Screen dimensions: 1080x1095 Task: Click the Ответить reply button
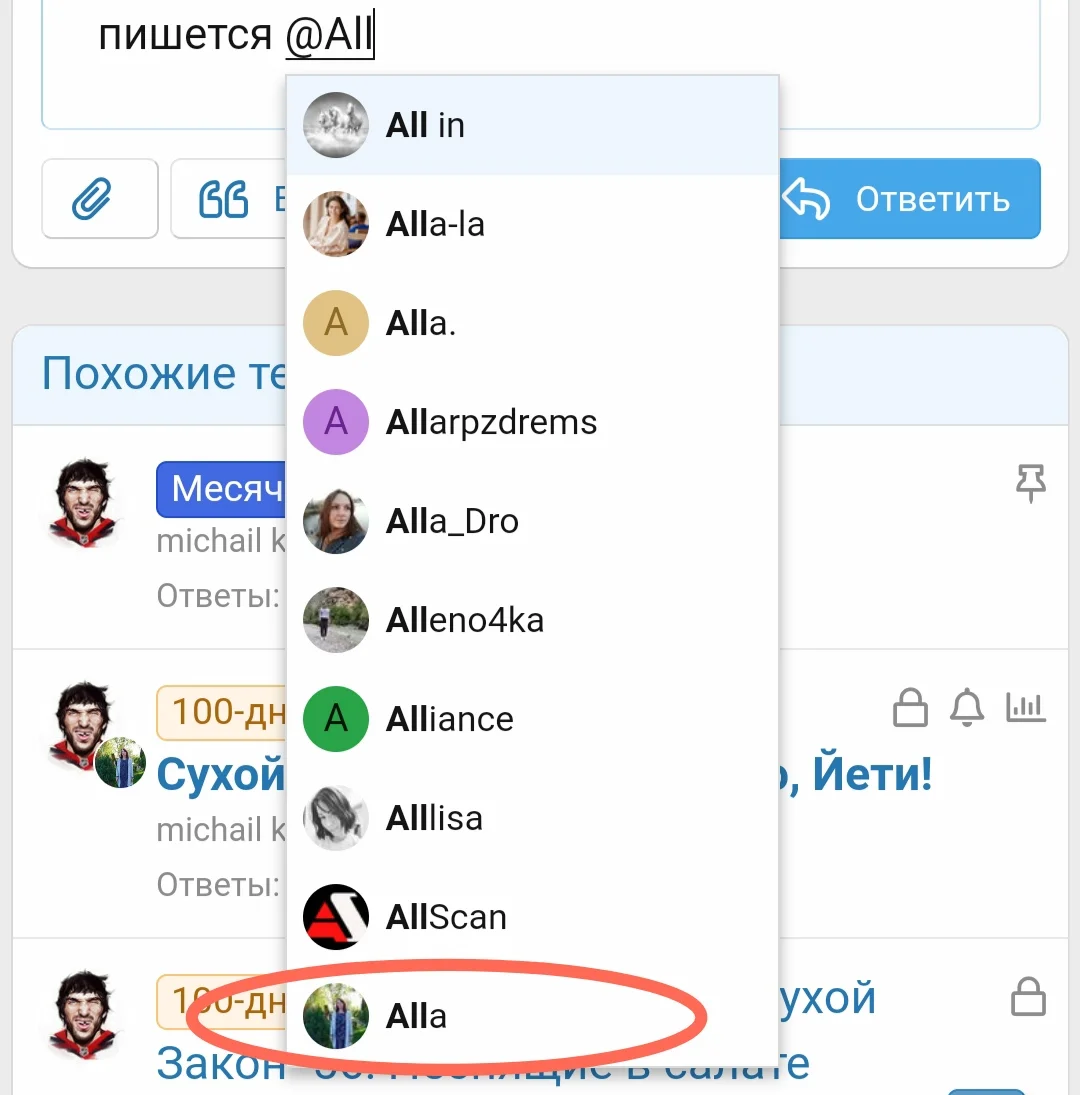(x=910, y=199)
